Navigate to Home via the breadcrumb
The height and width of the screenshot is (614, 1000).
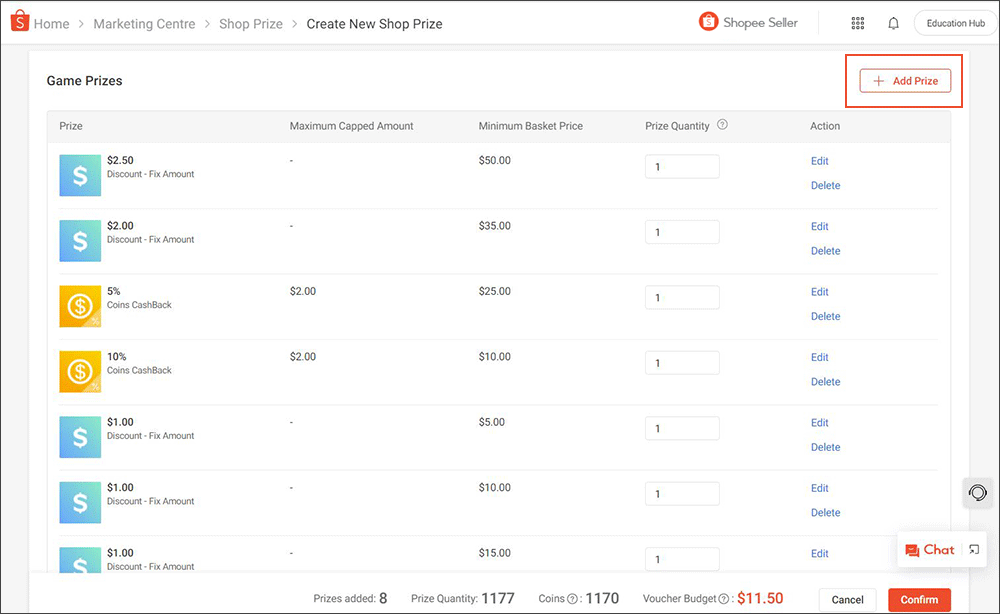coord(51,23)
